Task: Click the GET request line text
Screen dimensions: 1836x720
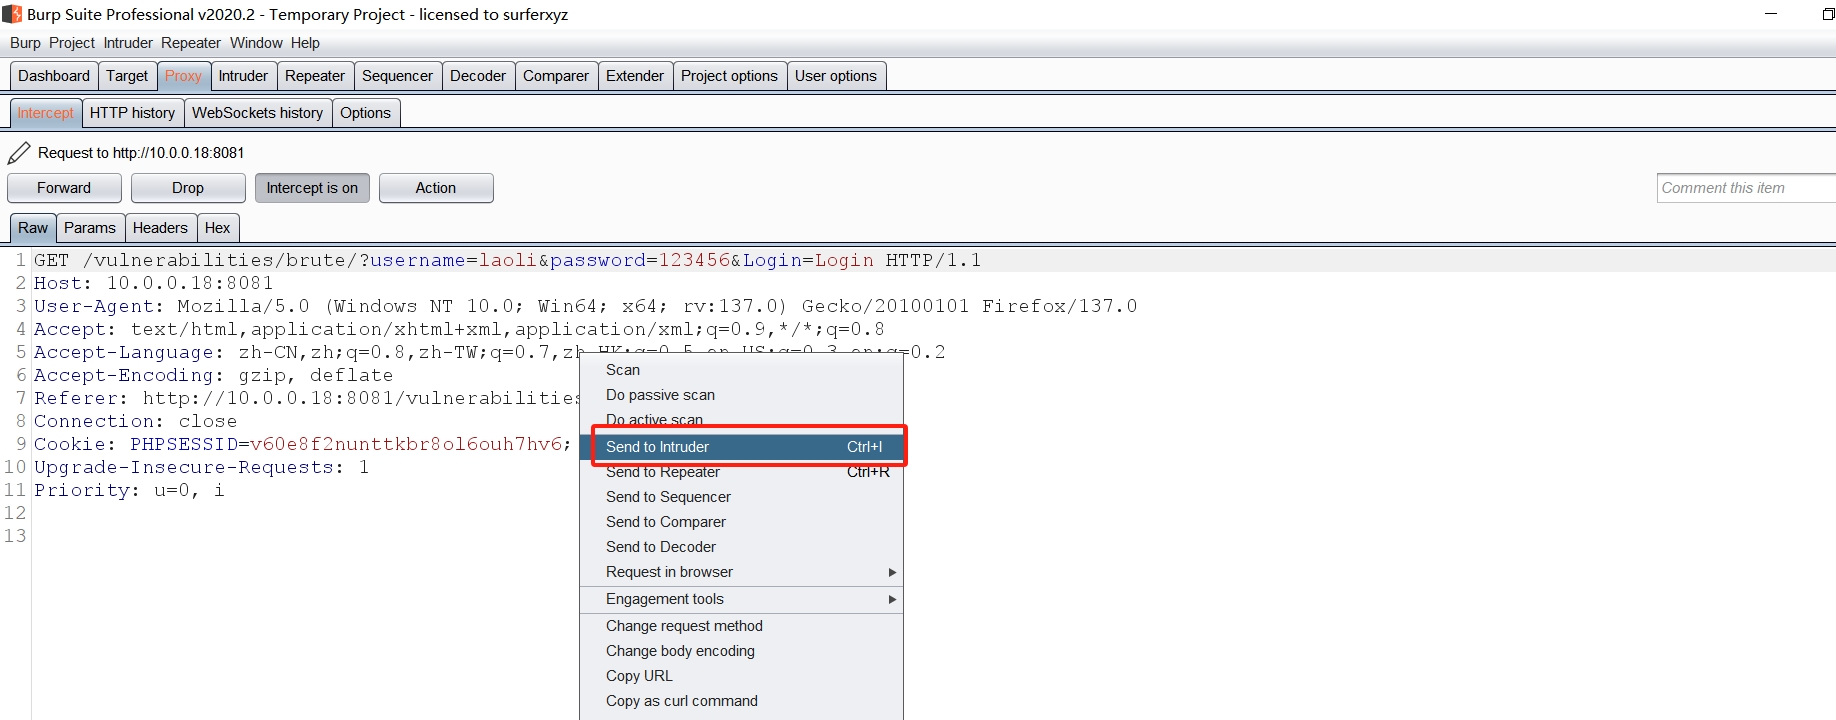Action: [x=507, y=260]
